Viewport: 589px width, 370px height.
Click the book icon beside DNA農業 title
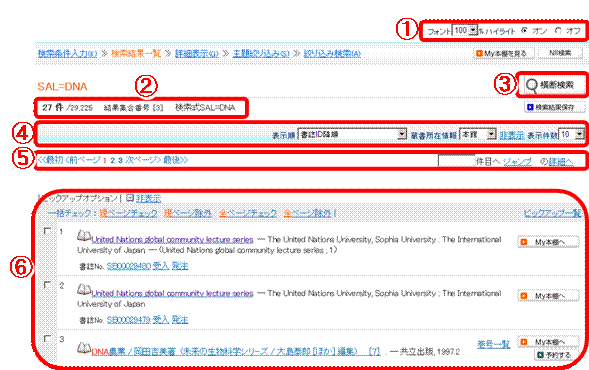[84, 348]
